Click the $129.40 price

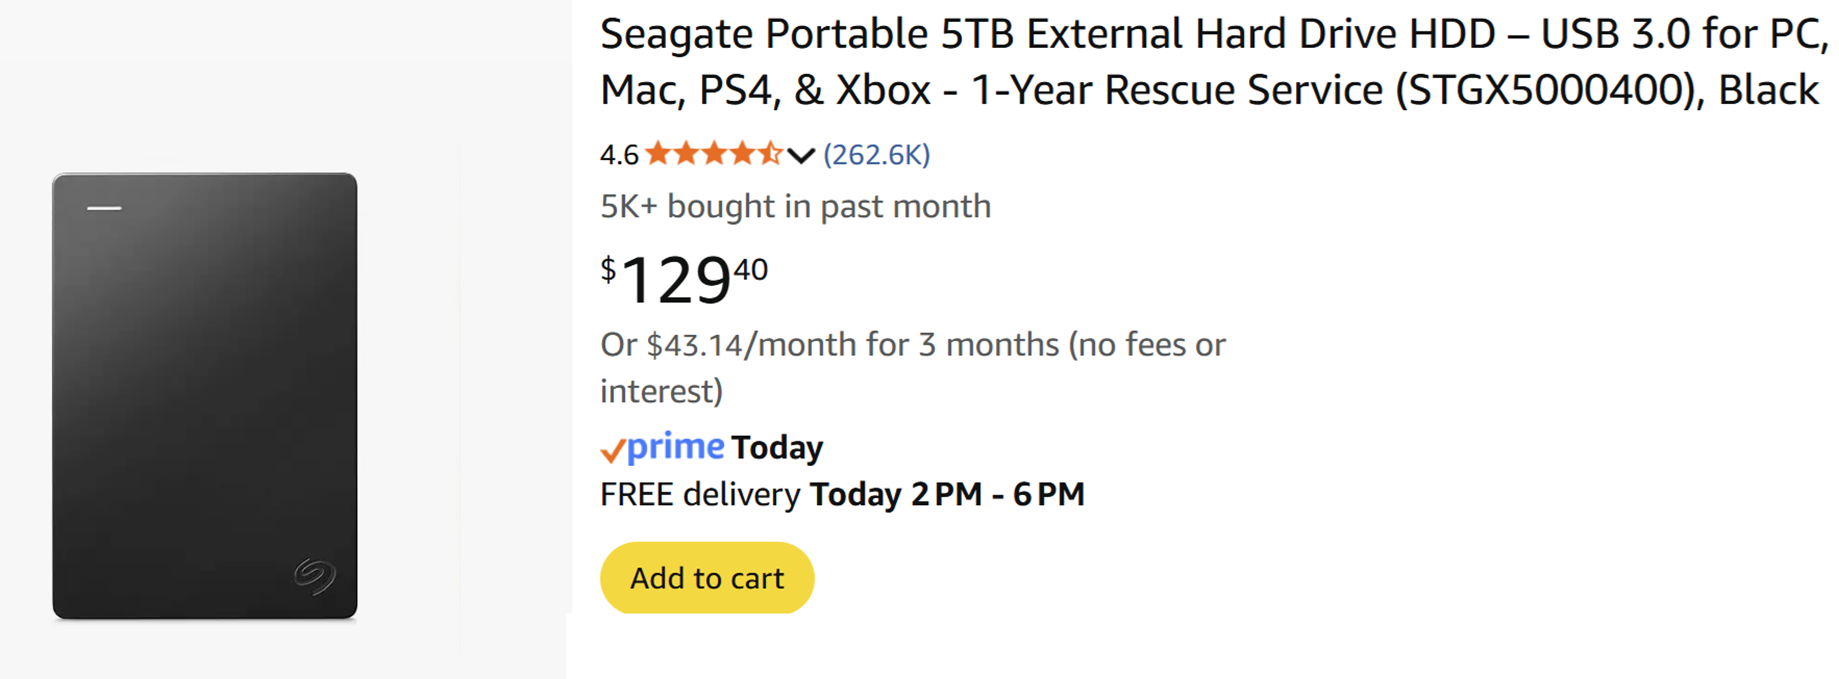685,279
